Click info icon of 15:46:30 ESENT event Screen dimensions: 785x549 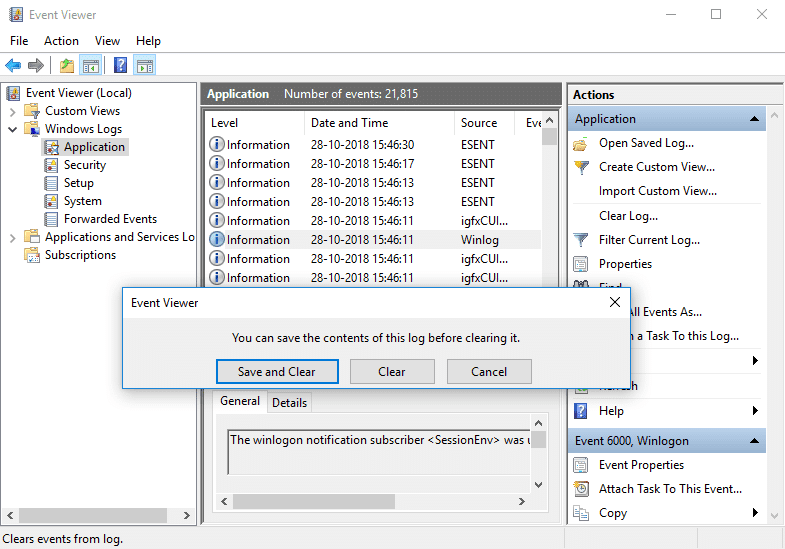(216, 144)
